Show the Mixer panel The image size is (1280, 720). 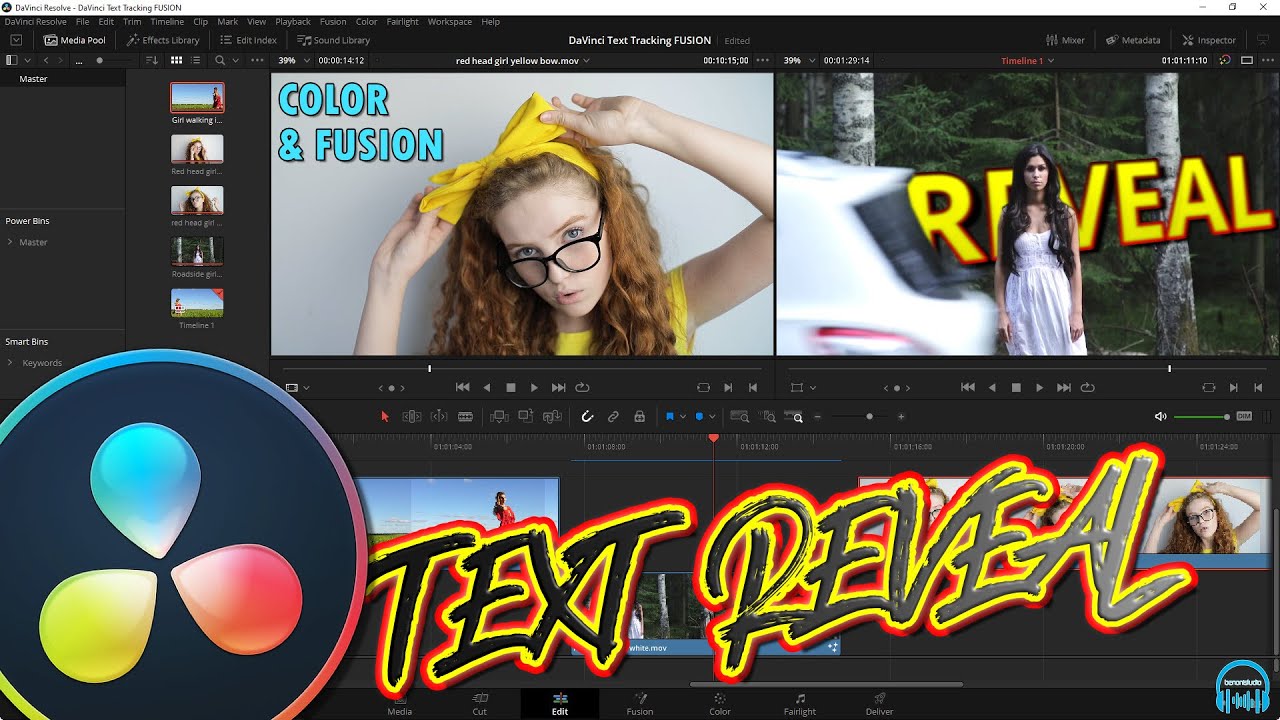tap(1066, 40)
